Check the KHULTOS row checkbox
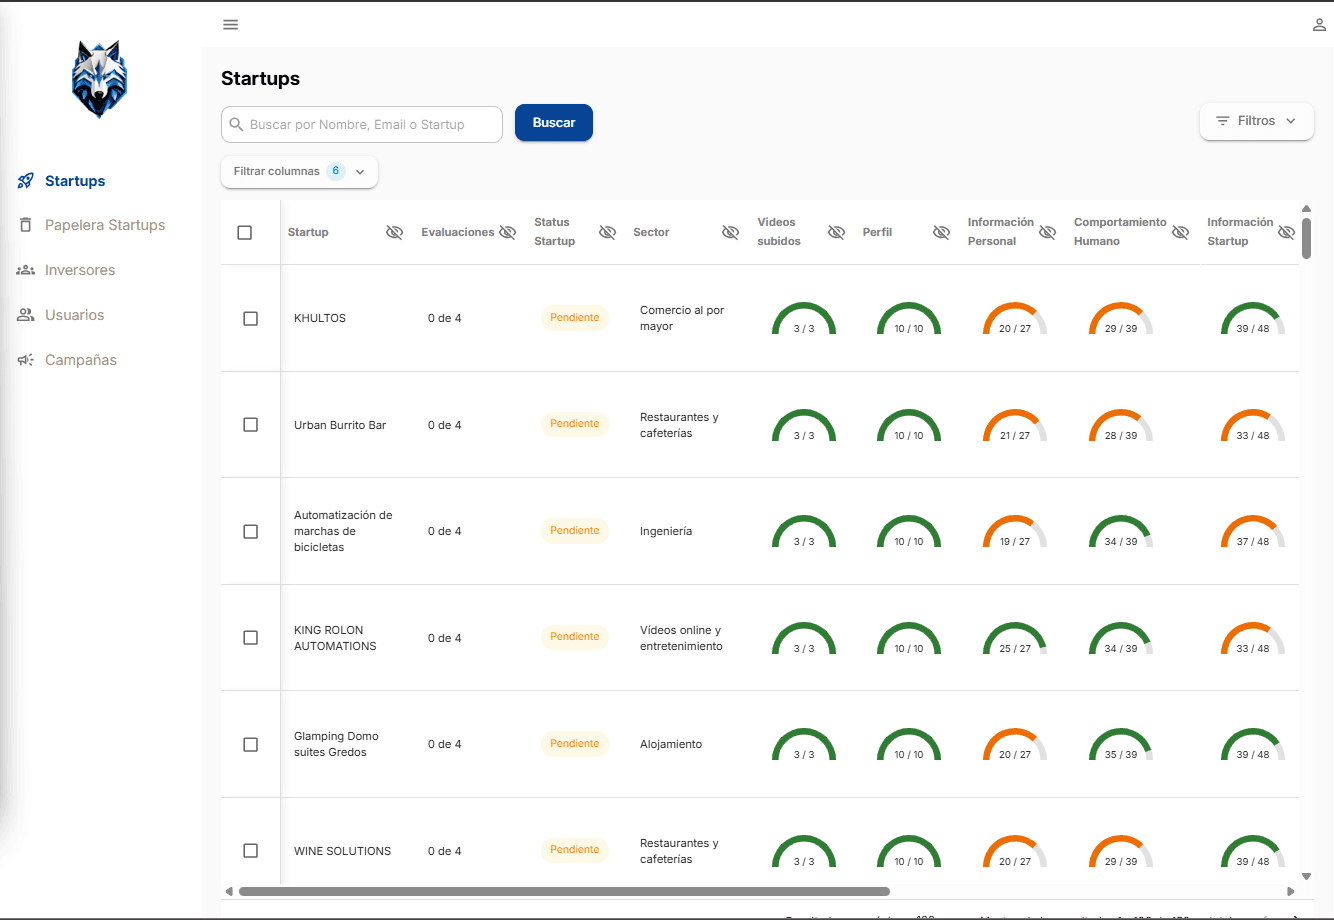 (x=251, y=318)
